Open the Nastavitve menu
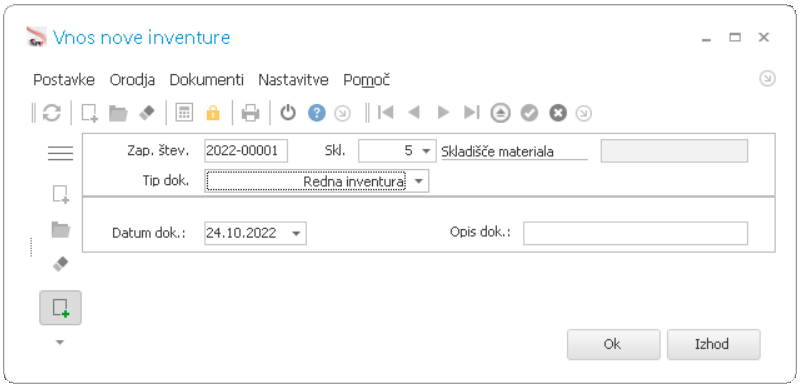Viewport: 800px width, 389px height. click(x=293, y=80)
